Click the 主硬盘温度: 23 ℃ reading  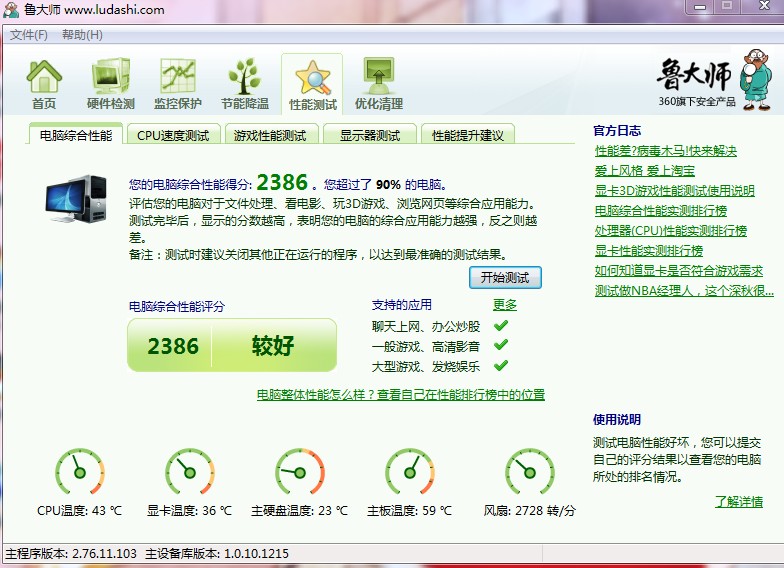point(300,510)
